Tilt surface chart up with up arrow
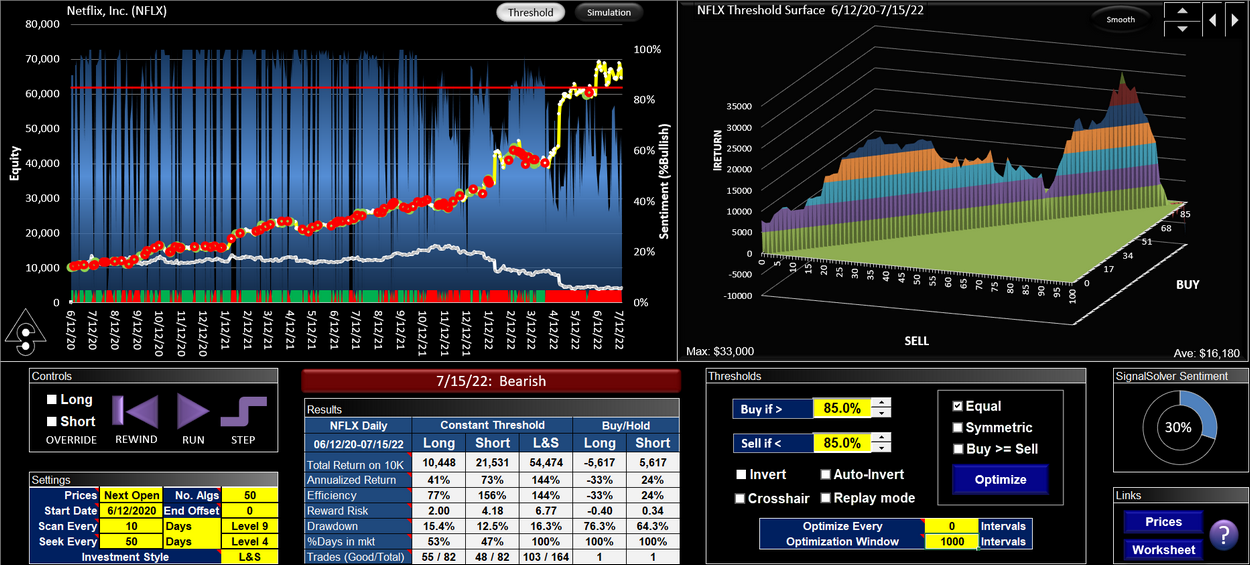 click(1182, 11)
